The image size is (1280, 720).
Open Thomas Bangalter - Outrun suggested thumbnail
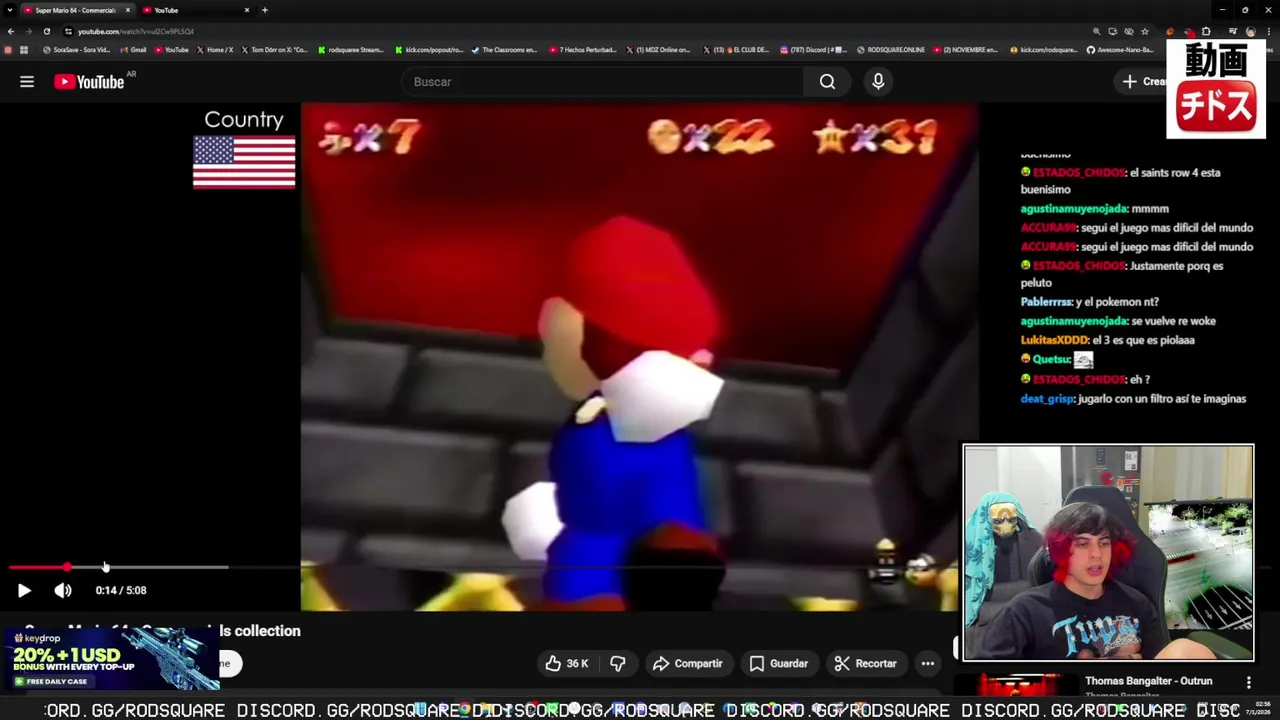(1018, 684)
